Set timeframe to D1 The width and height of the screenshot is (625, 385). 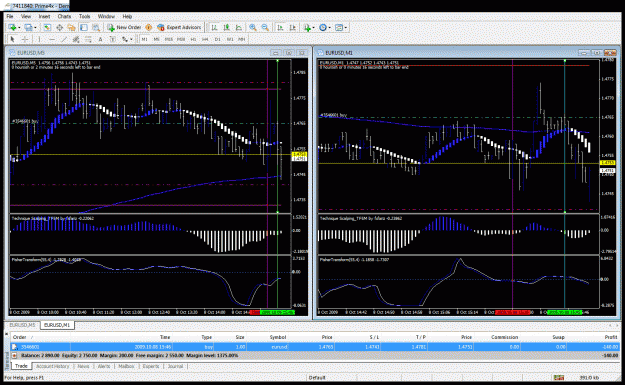coord(218,39)
